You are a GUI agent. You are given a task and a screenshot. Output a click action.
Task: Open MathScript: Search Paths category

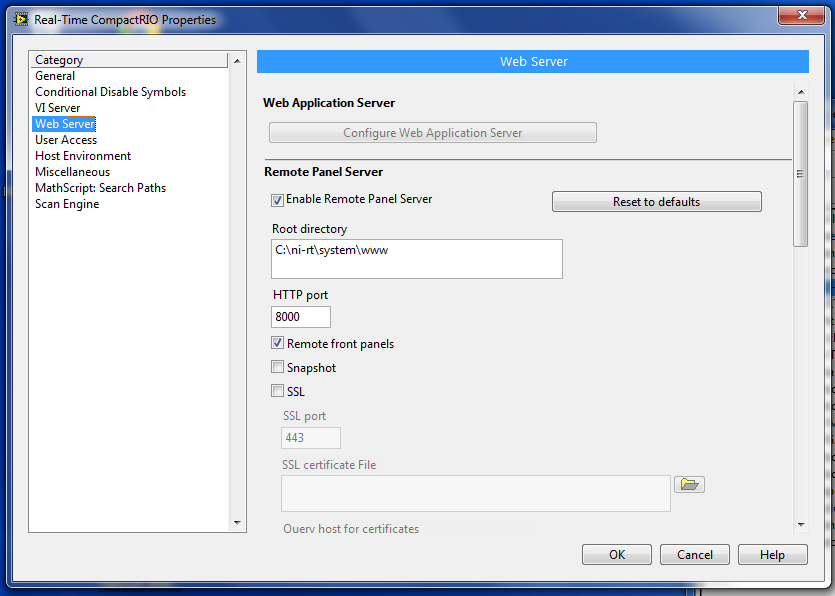(101, 187)
